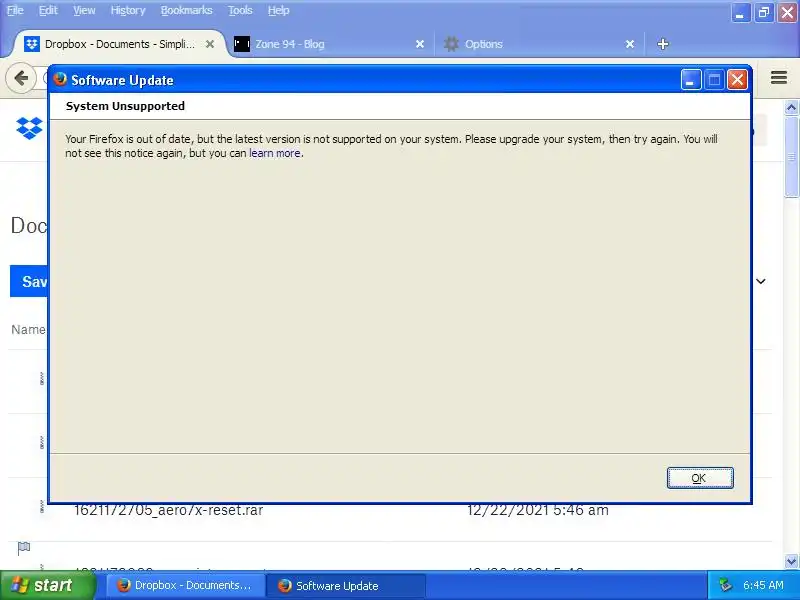Open file x-reset.rar row
Viewport: 800px width, 600px height.
point(390,510)
